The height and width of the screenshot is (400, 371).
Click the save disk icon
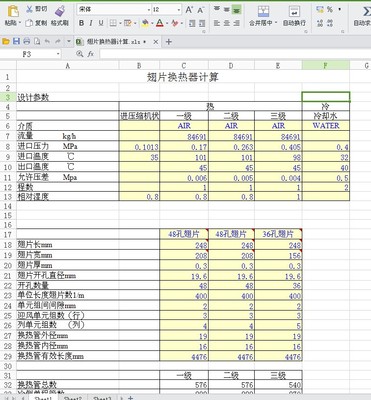pos(16,41)
